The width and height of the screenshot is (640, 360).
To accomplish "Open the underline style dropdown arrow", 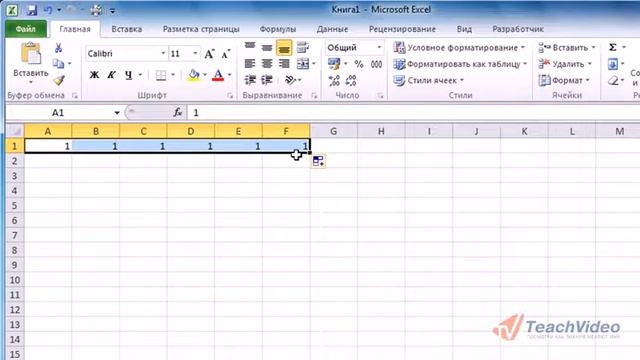I will click(140, 75).
